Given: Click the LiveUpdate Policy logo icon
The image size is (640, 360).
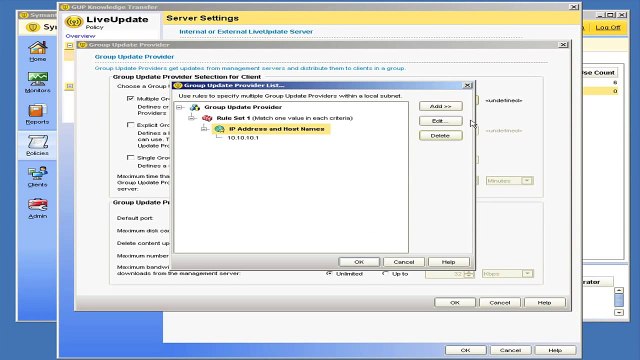Looking at the screenshot, I should pyautogui.click(x=74, y=22).
